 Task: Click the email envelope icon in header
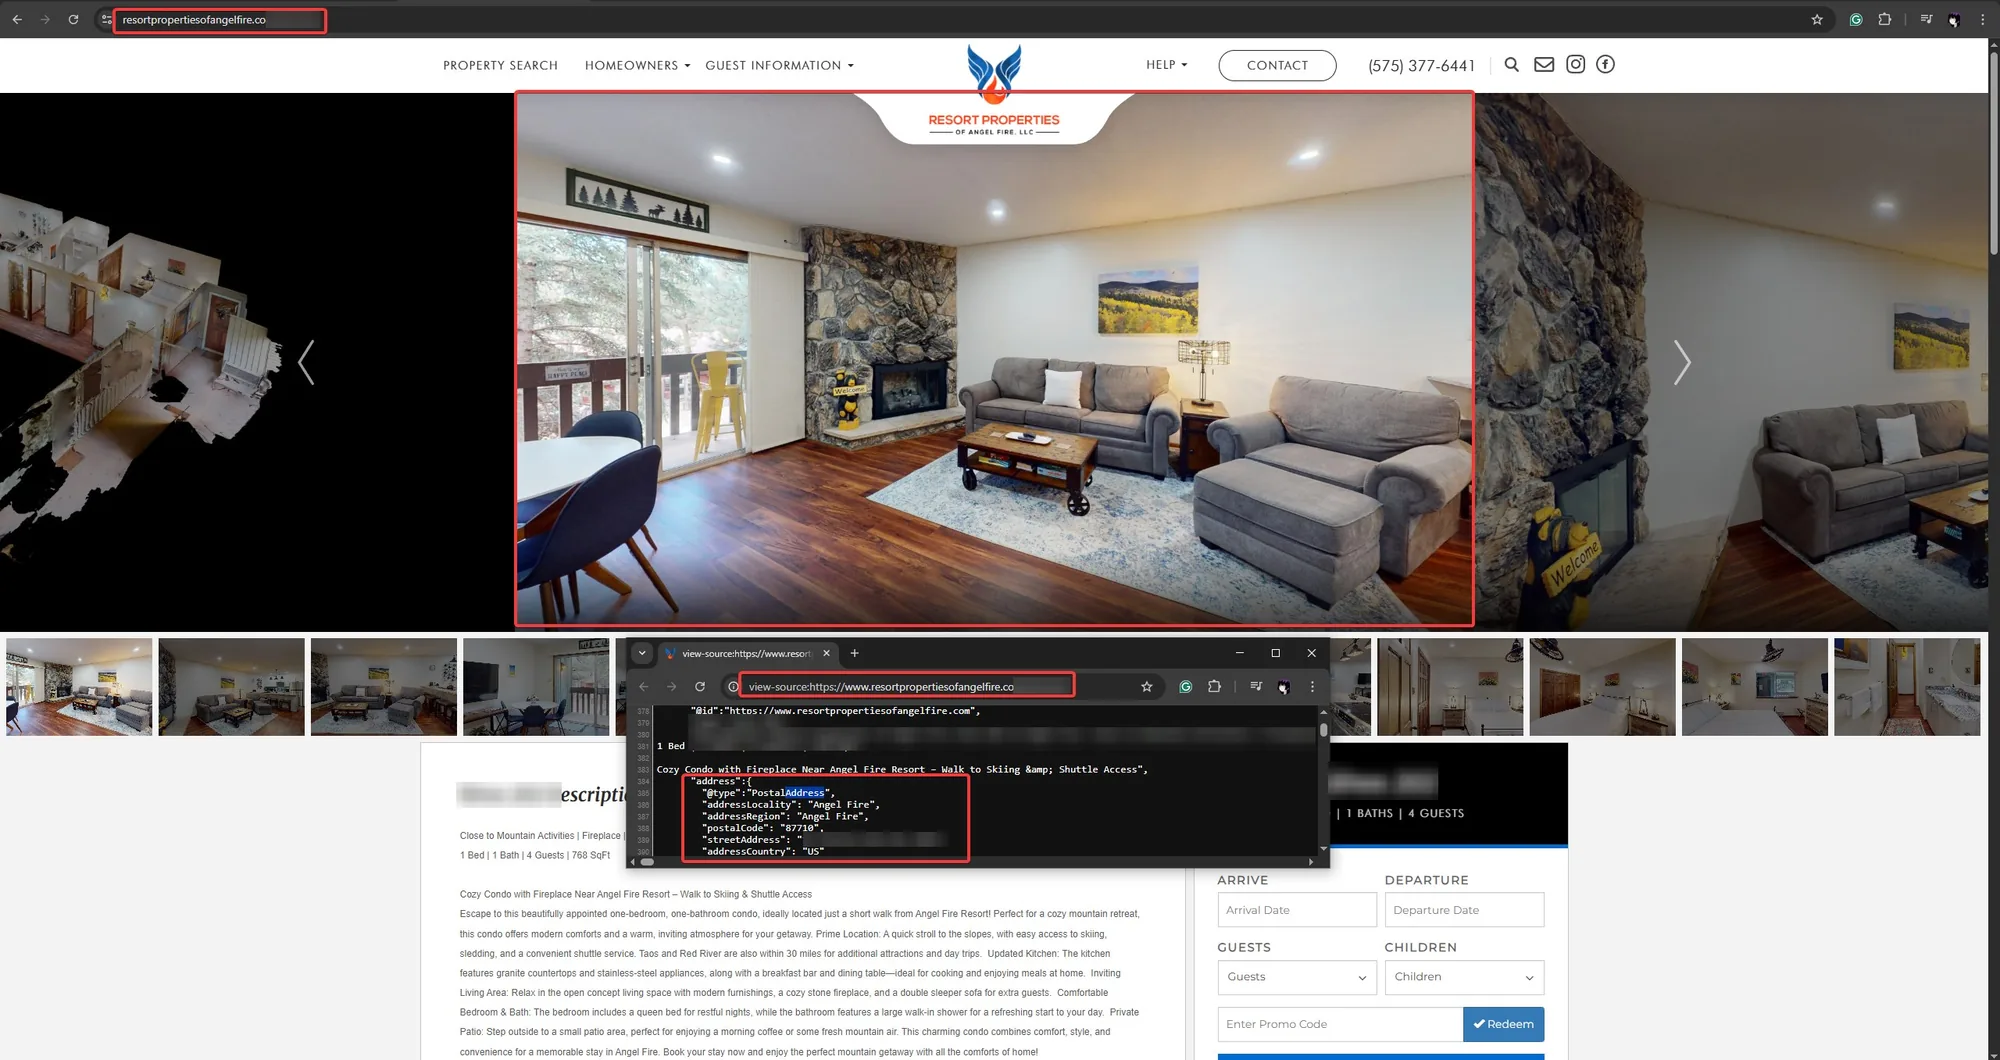[1544, 64]
